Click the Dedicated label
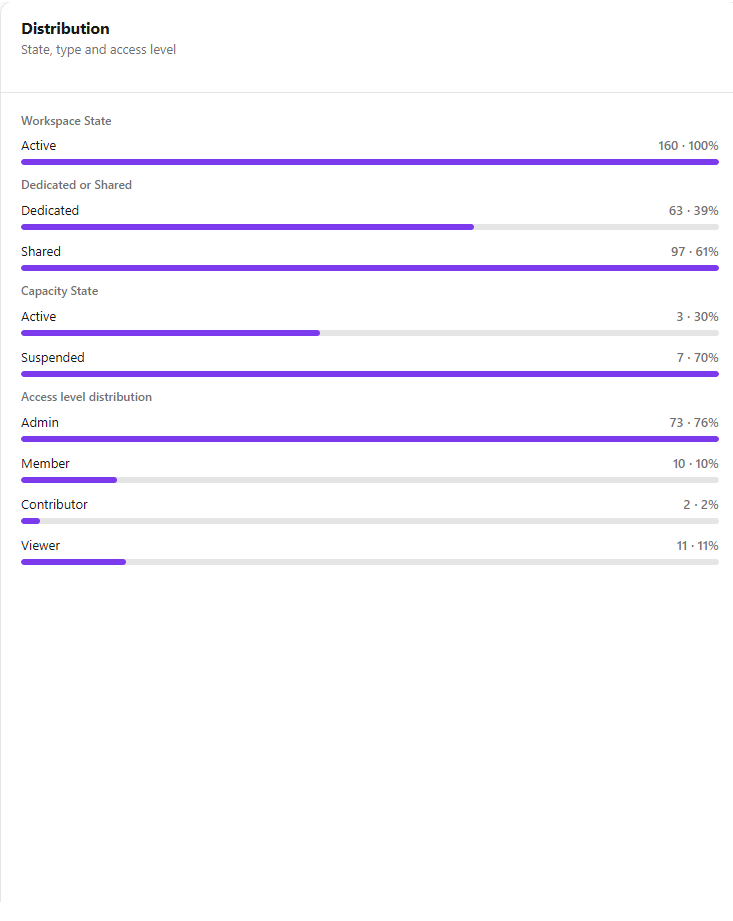 (50, 210)
